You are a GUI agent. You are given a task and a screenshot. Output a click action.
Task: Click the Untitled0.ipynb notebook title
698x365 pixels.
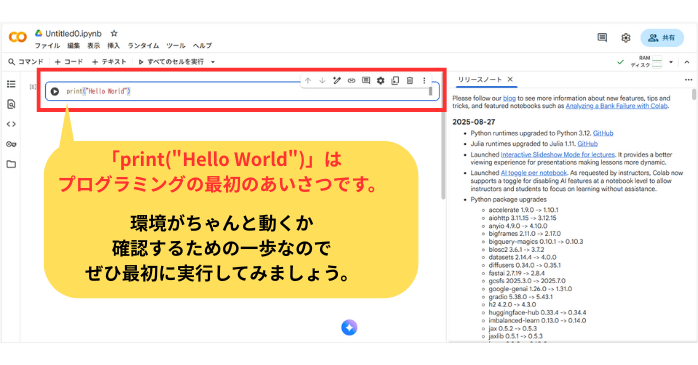pos(73,34)
